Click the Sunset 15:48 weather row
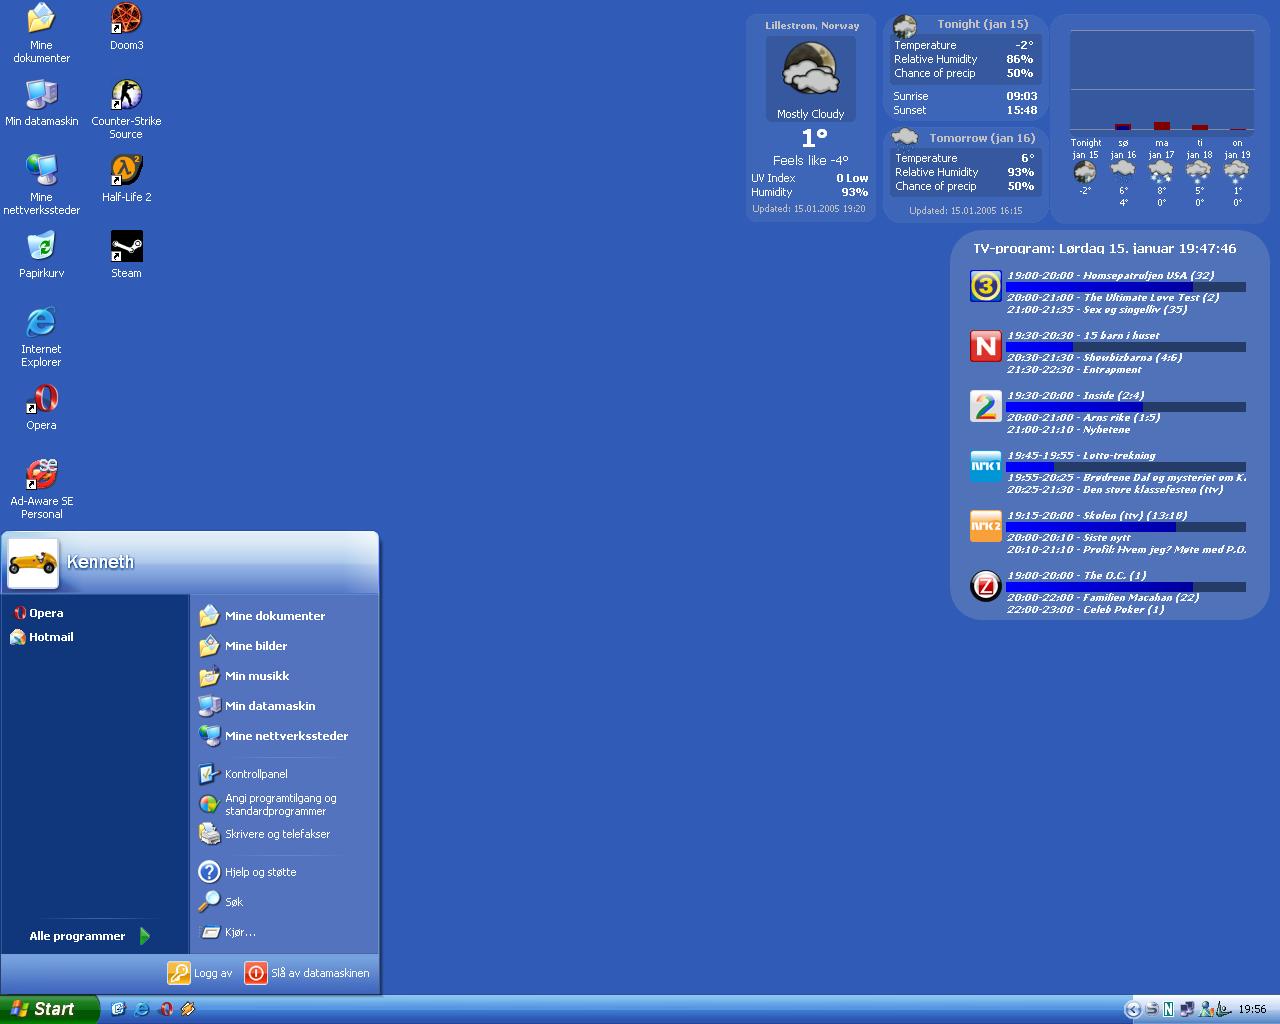The image size is (1280, 1024). click(965, 110)
